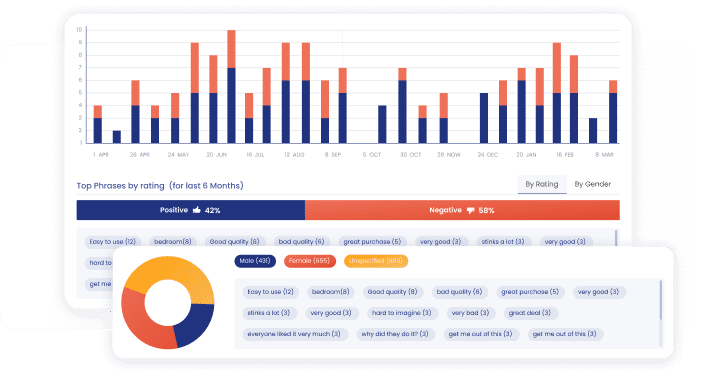Click the tallest bar above 20 JUN
This screenshot has height=376, width=714.
pyautogui.click(x=231, y=86)
